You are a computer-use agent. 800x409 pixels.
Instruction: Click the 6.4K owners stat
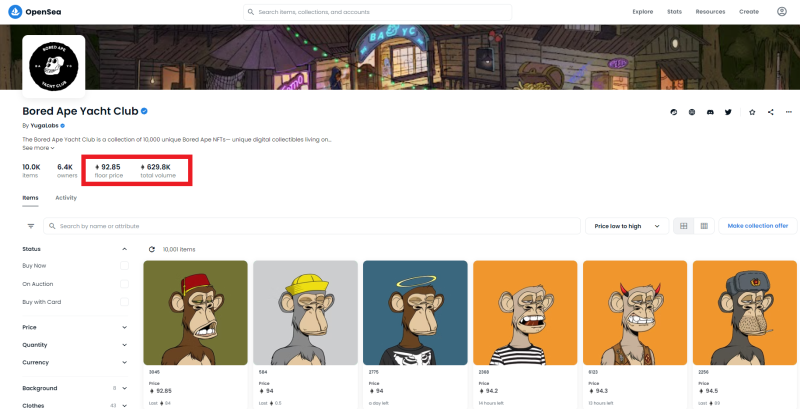[x=67, y=171]
